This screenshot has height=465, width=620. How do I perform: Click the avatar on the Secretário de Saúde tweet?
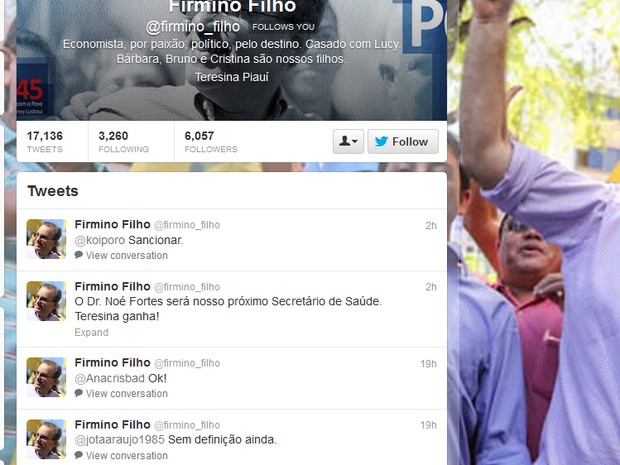(46, 301)
